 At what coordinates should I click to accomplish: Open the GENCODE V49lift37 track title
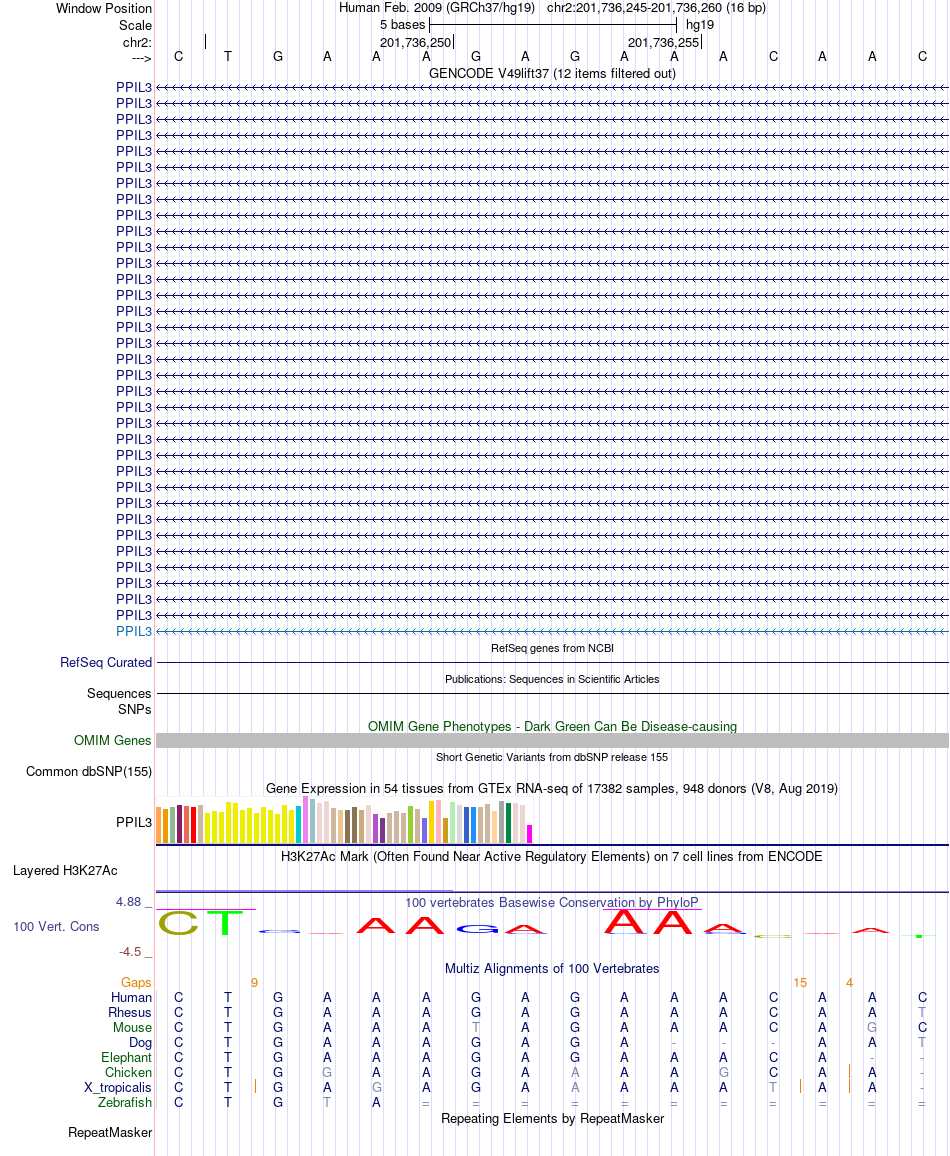point(552,74)
